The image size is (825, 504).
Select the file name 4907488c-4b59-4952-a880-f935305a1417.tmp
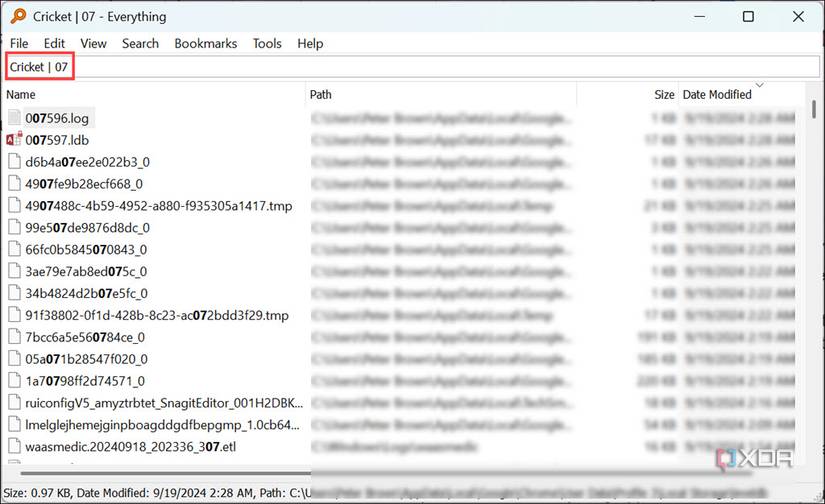click(x=158, y=206)
